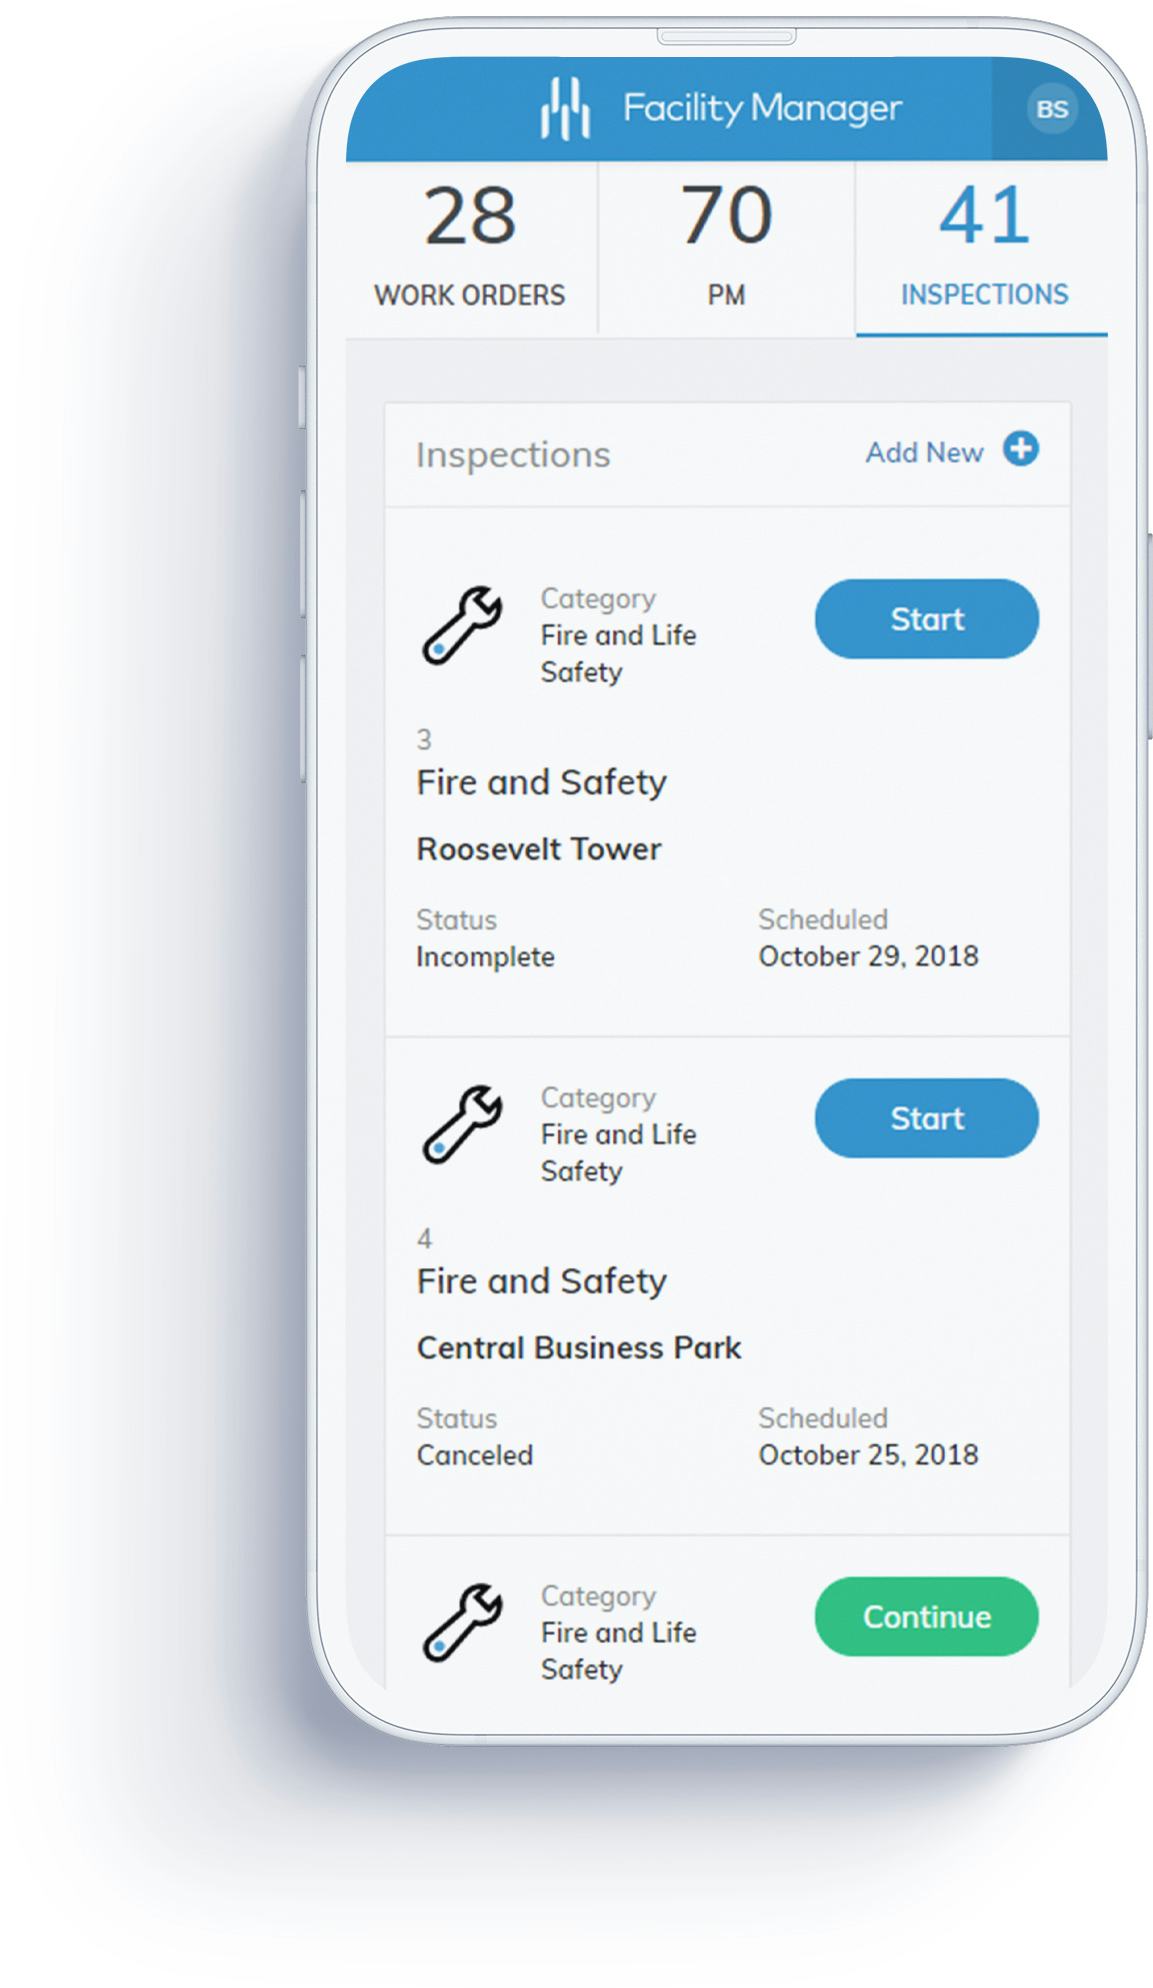Tap the Facility Manager bar-chart logo icon
The height and width of the screenshot is (1988, 1153).
(565, 108)
